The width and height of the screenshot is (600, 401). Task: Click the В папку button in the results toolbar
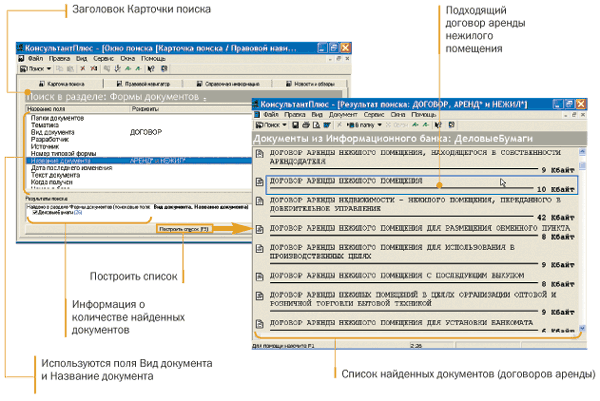click(x=361, y=125)
